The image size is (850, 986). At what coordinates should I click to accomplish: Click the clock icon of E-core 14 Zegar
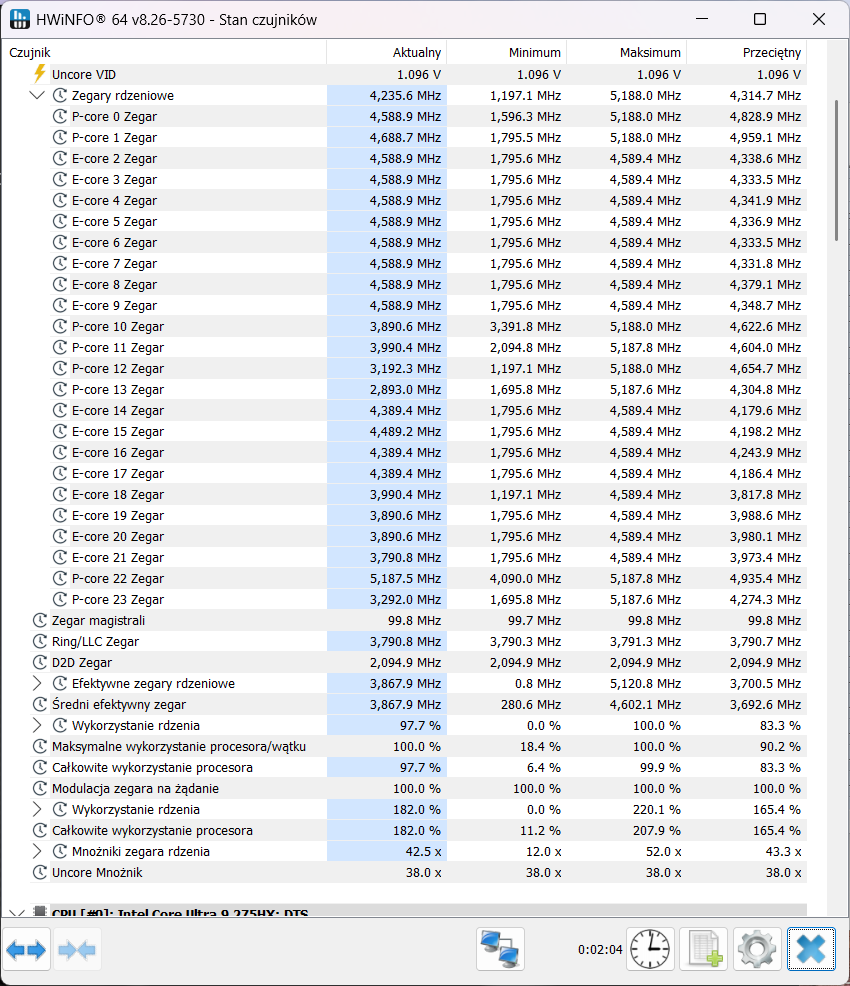60,411
